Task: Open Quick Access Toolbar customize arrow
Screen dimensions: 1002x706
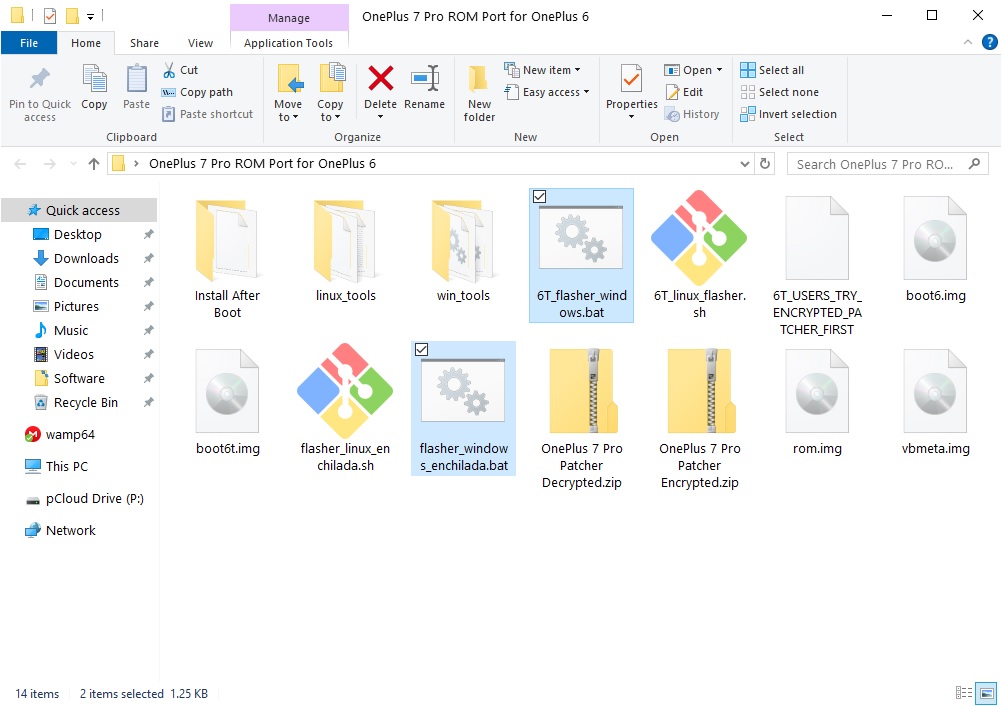Action: [x=91, y=16]
